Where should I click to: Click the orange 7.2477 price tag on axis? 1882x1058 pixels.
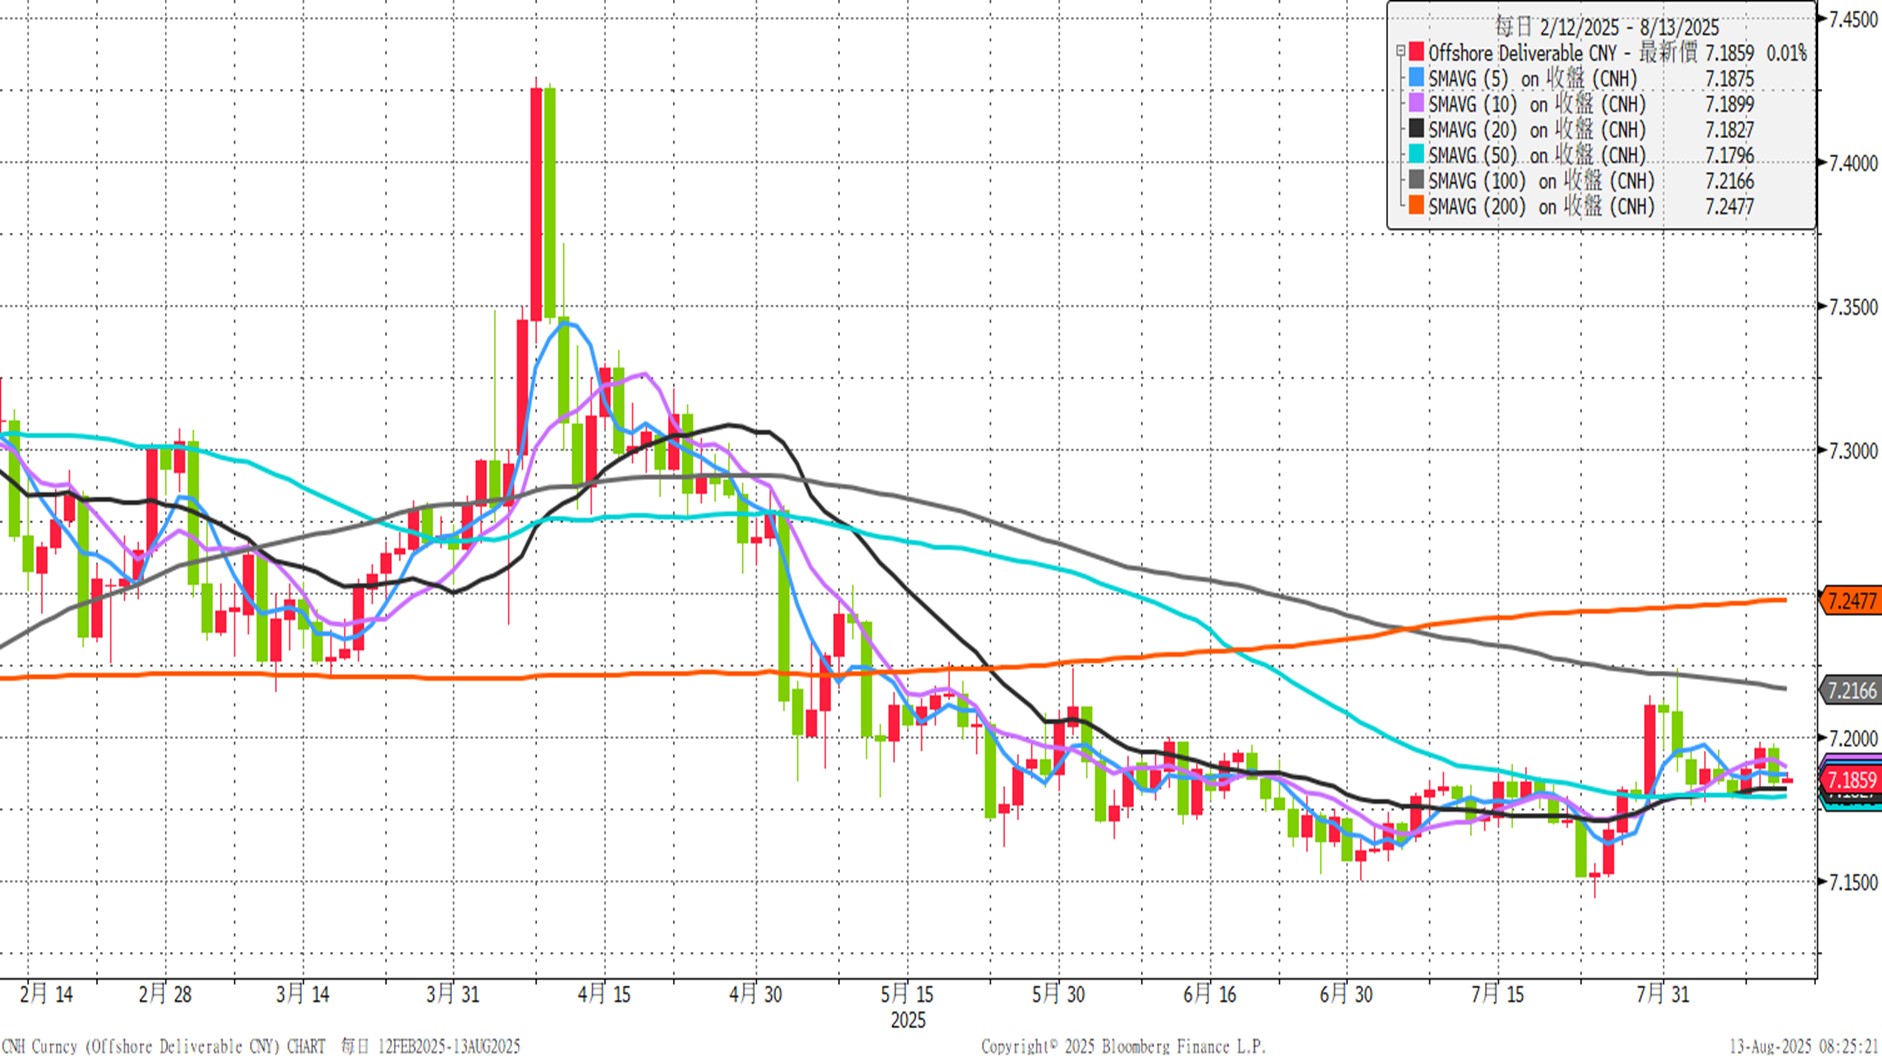click(1851, 601)
